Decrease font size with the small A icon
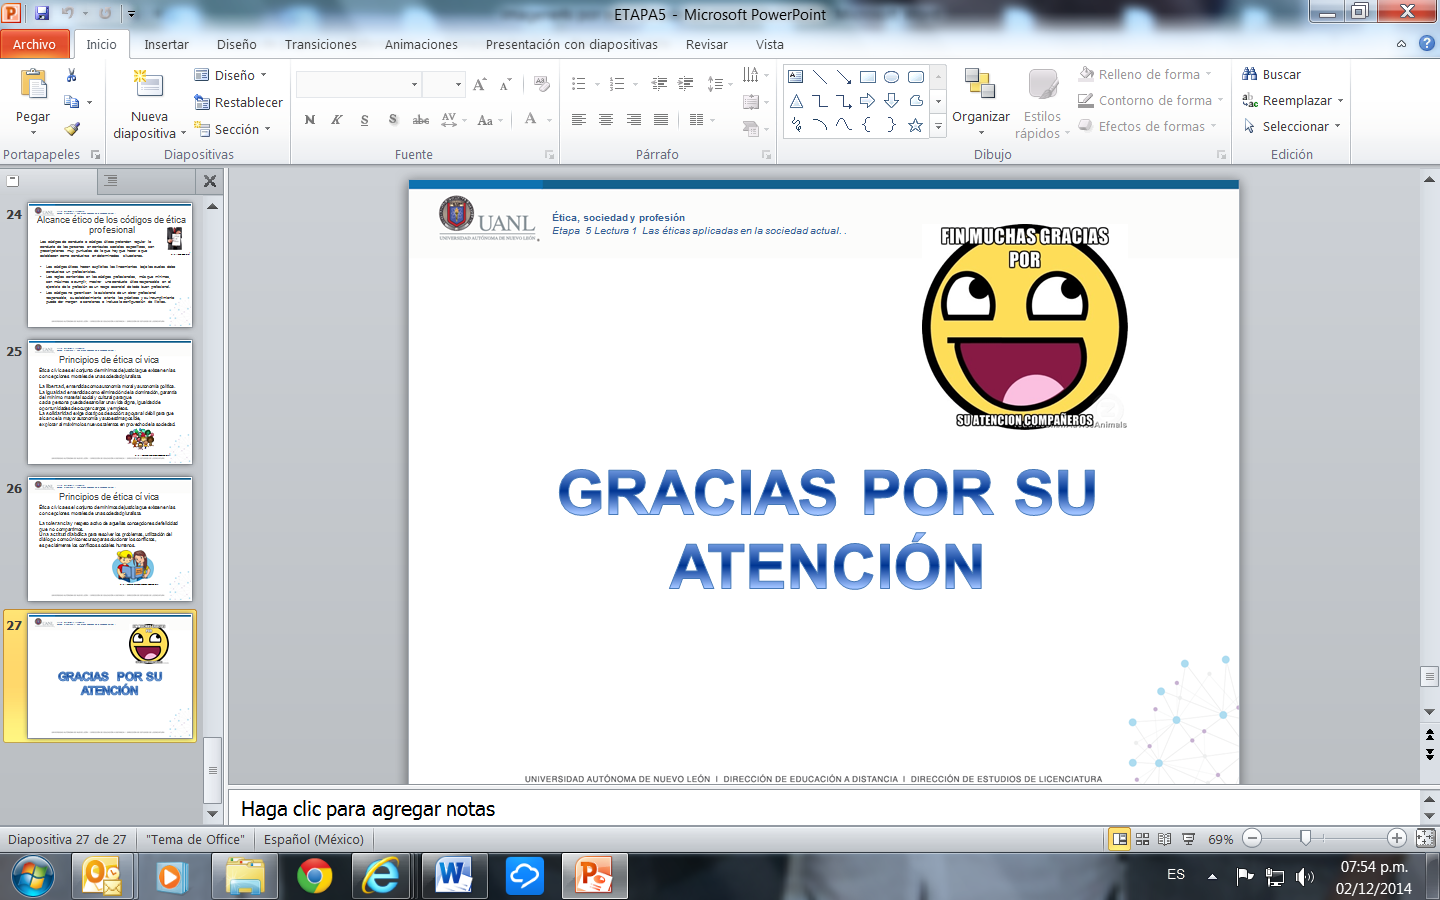This screenshot has height=900, width=1440. click(x=505, y=84)
